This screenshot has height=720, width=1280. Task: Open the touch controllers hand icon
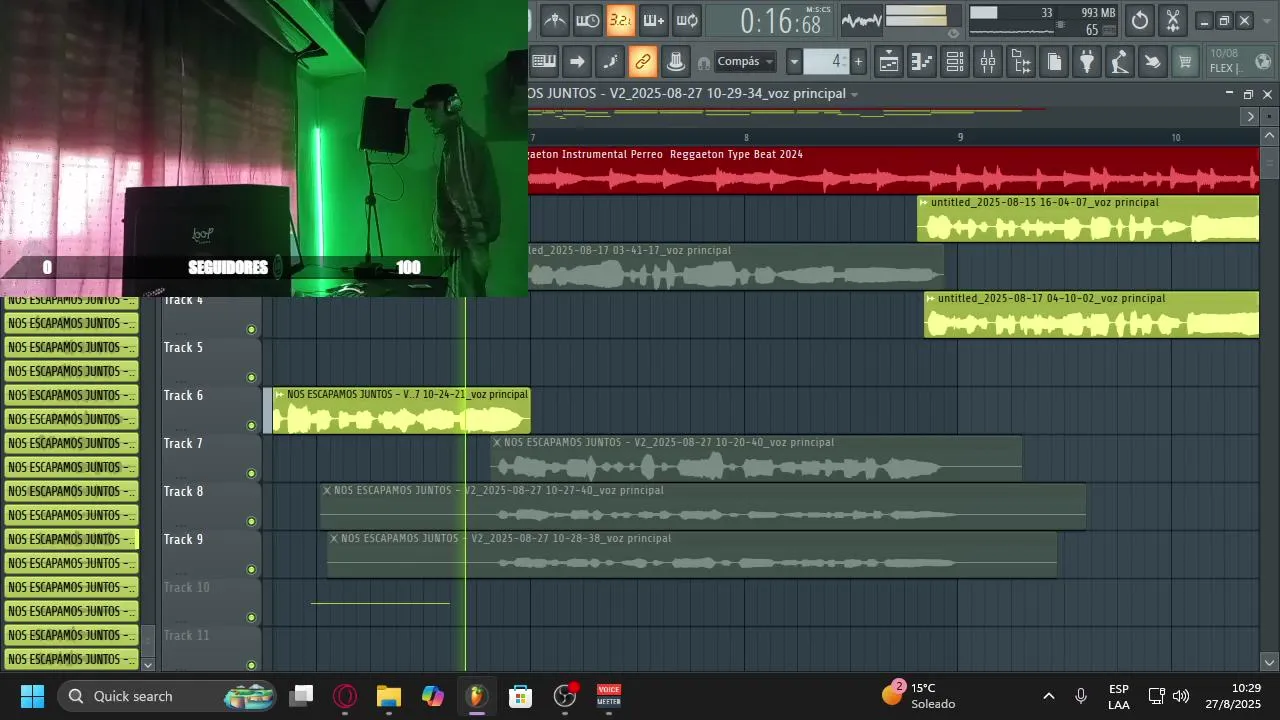point(1153,62)
